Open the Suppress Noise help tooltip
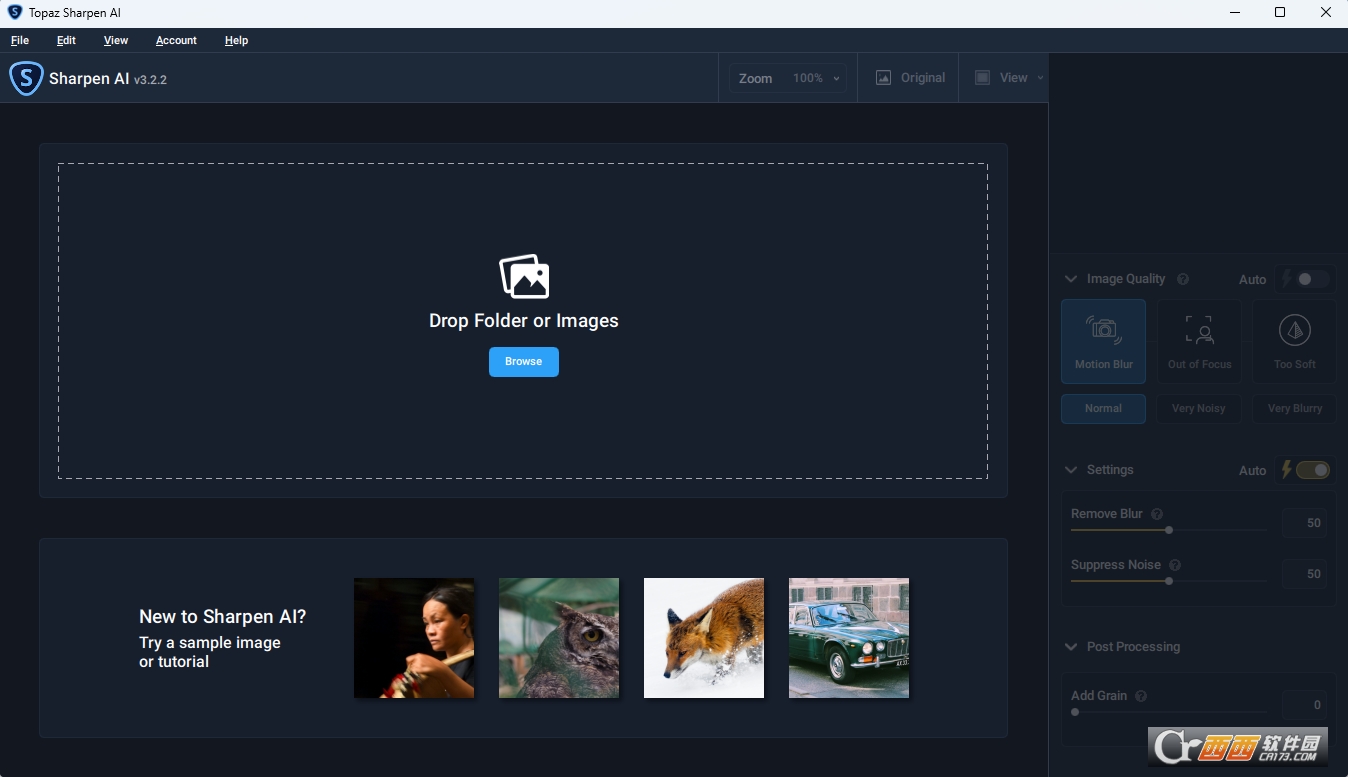The width and height of the screenshot is (1348, 777). pyautogui.click(x=1175, y=565)
